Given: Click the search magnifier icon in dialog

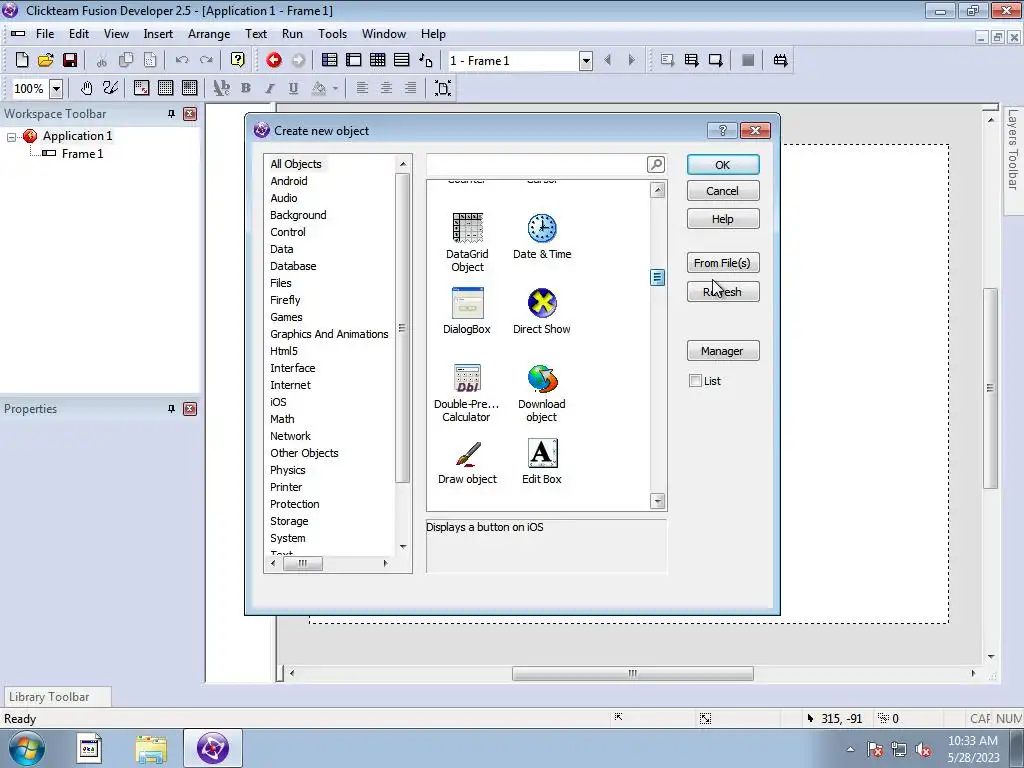Looking at the screenshot, I should [x=656, y=164].
